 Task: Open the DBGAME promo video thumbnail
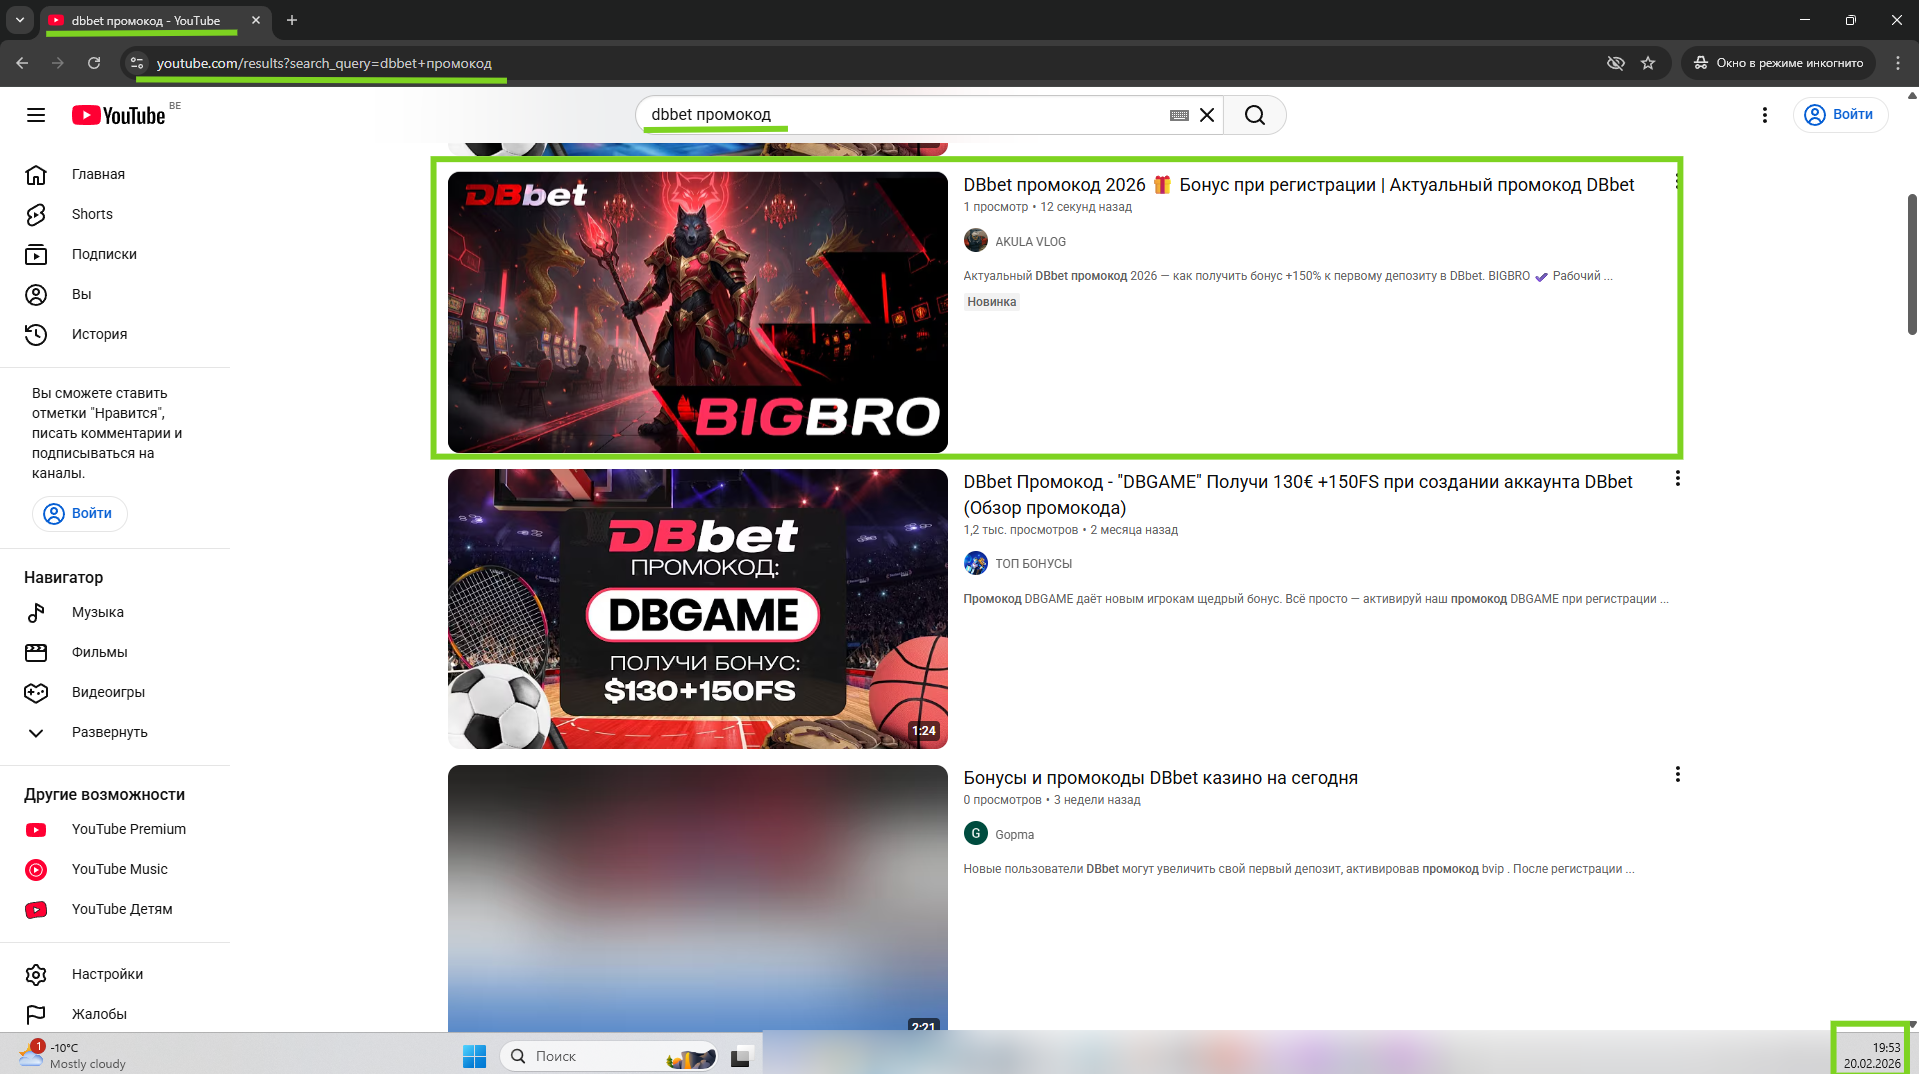(x=698, y=609)
